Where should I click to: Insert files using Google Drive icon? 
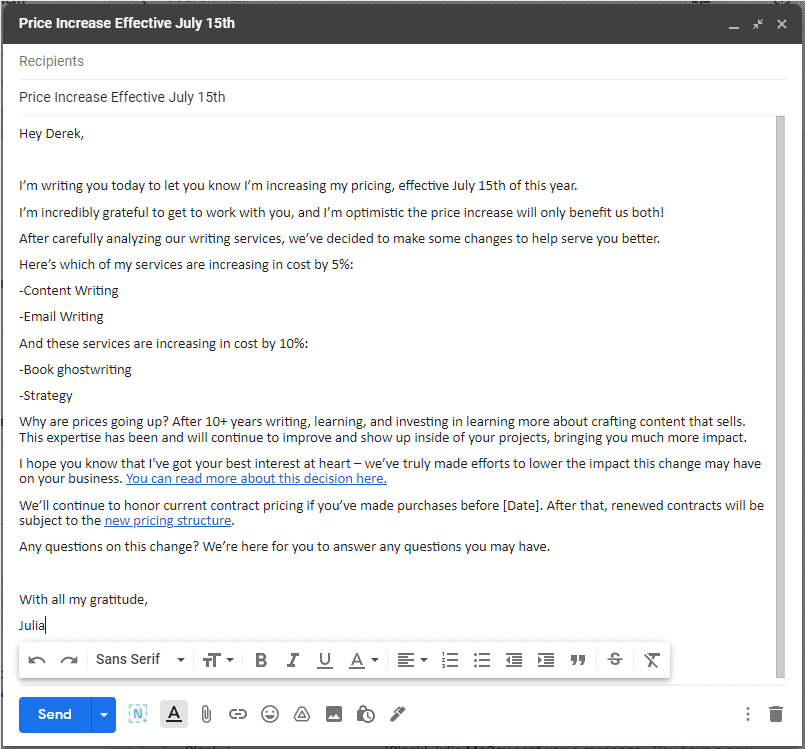click(x=302, y=714)
